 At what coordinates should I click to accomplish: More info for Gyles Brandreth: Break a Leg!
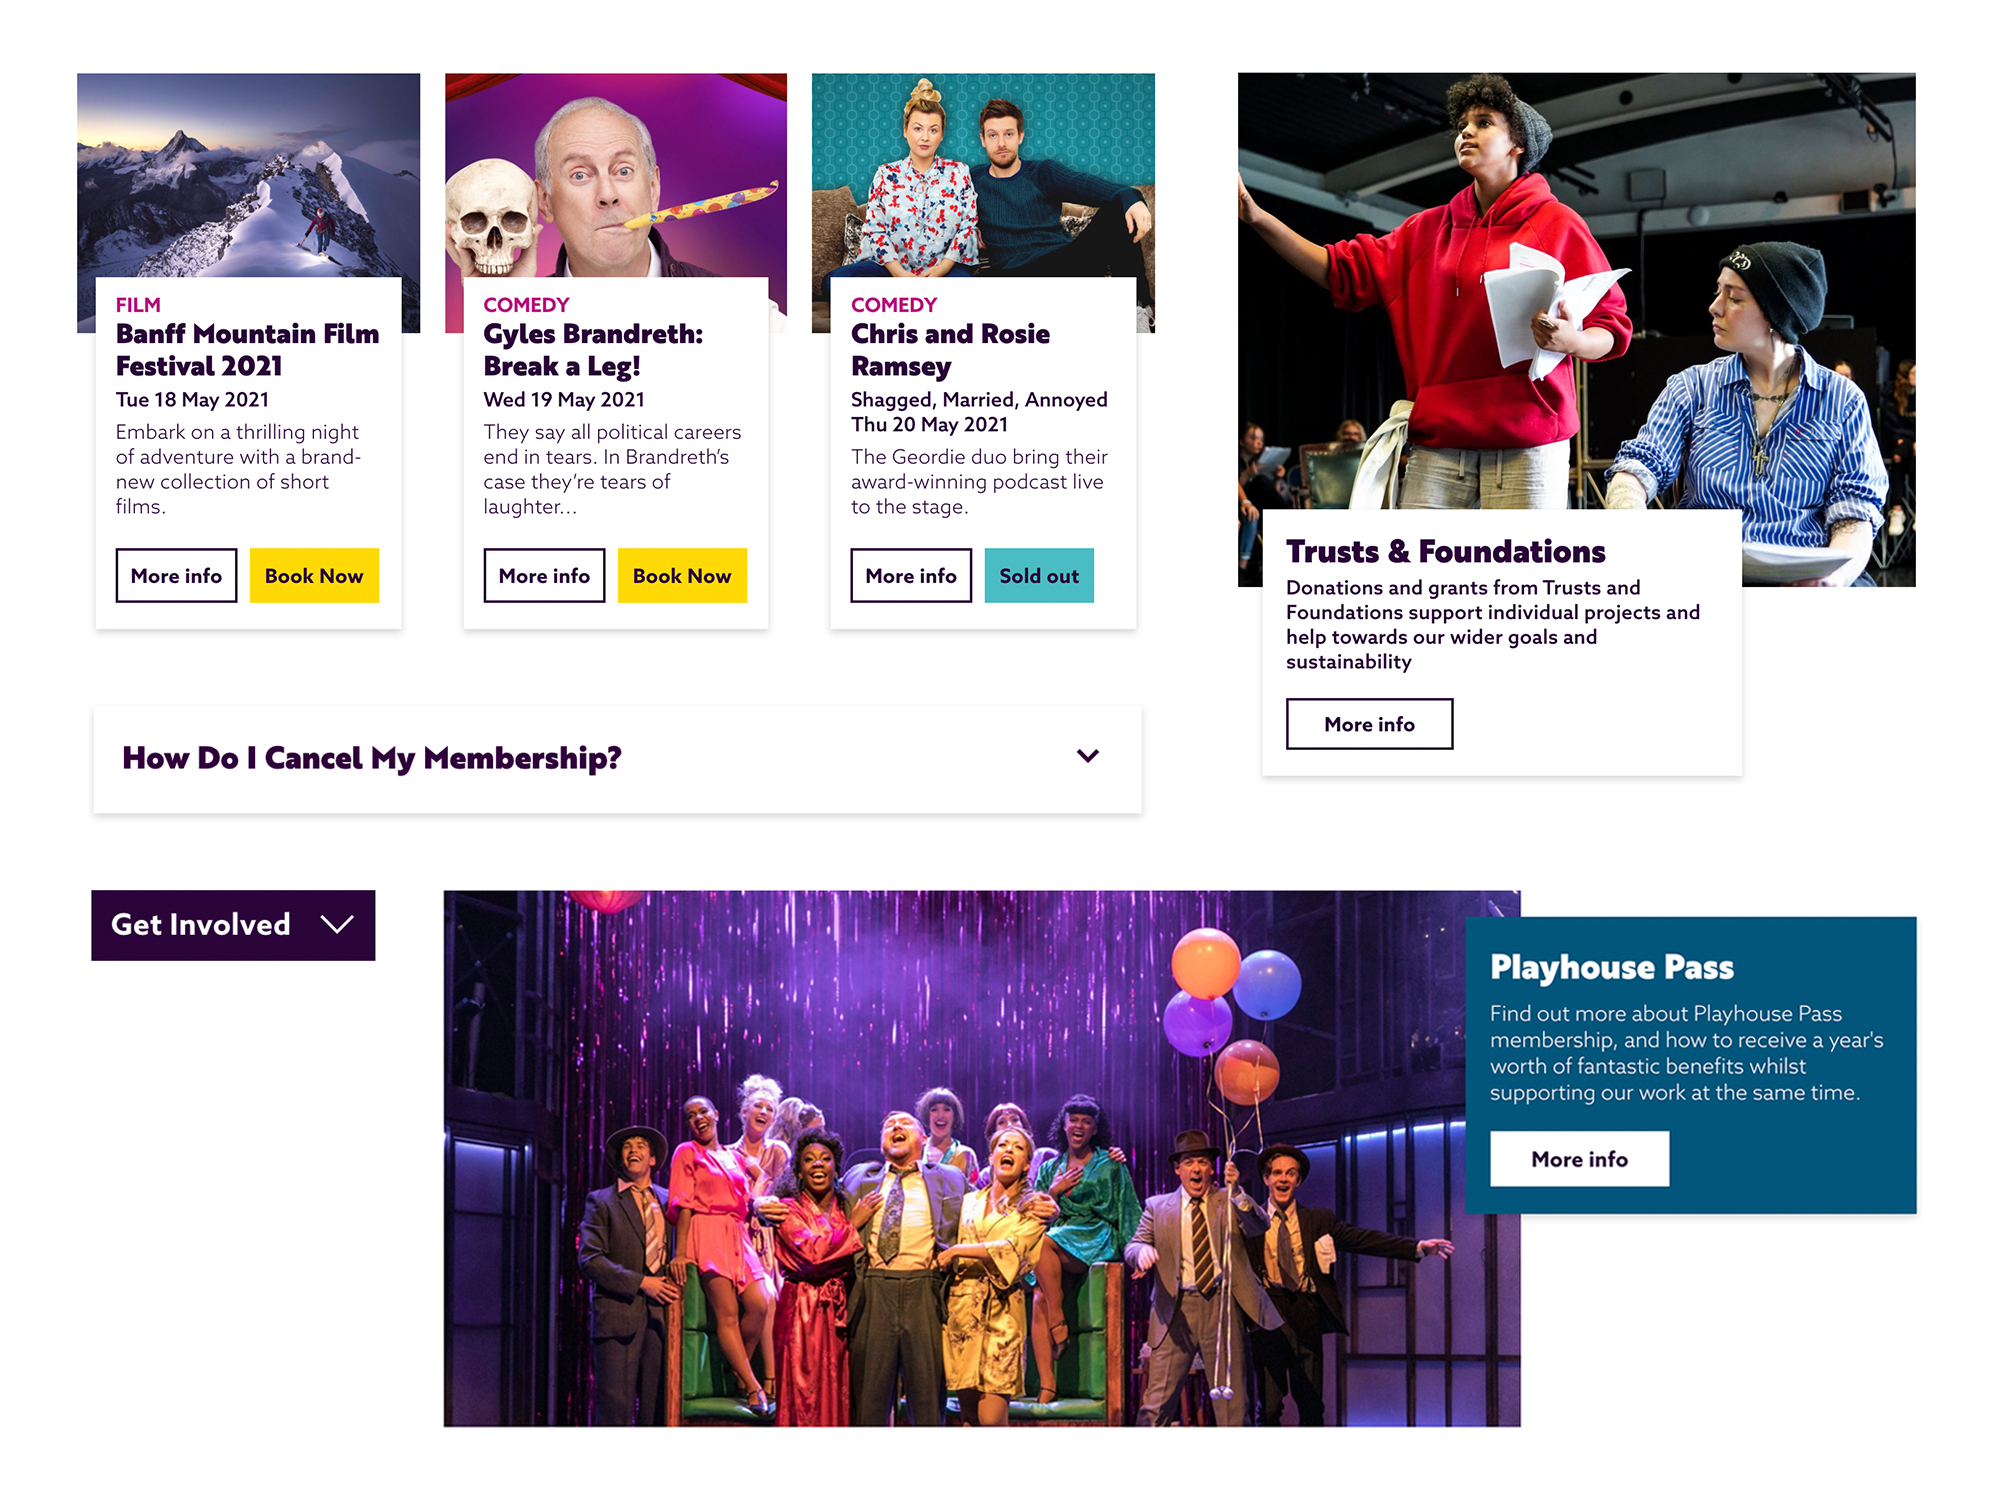[544, 575]
